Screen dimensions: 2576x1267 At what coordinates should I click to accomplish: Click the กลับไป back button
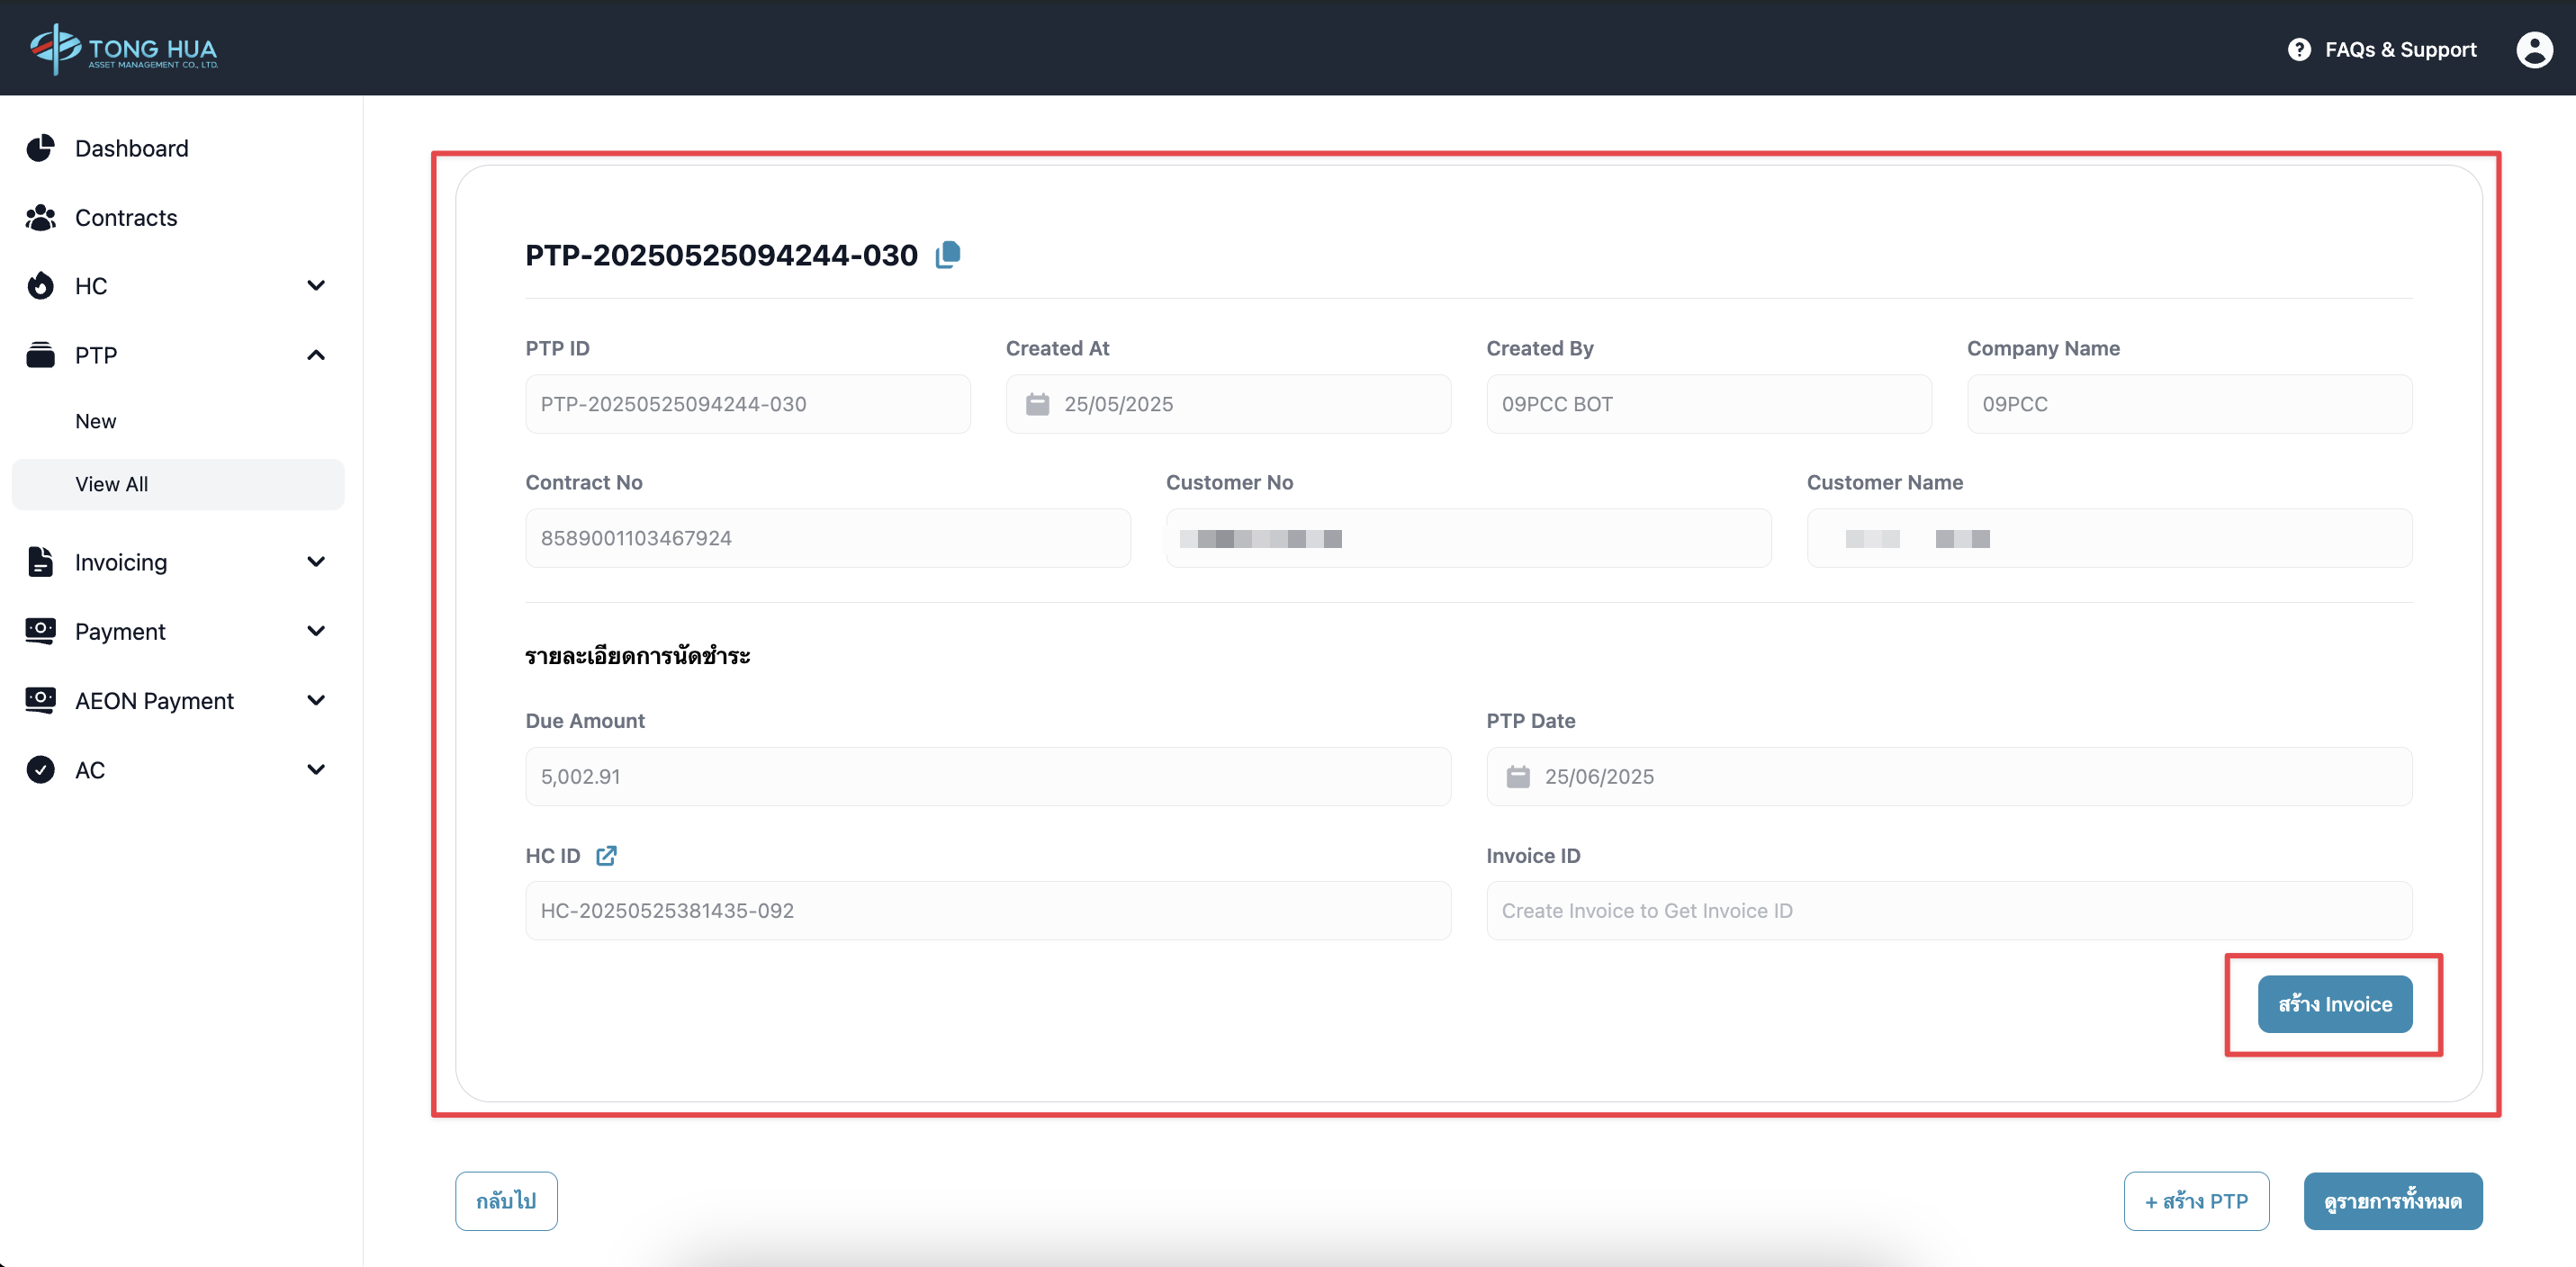(x=506, y=1201)
